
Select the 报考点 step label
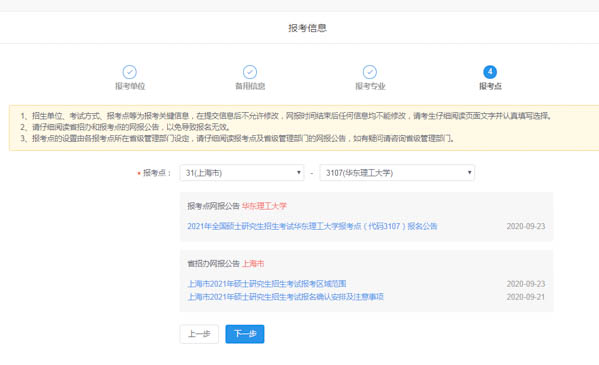tap(490, 86)
